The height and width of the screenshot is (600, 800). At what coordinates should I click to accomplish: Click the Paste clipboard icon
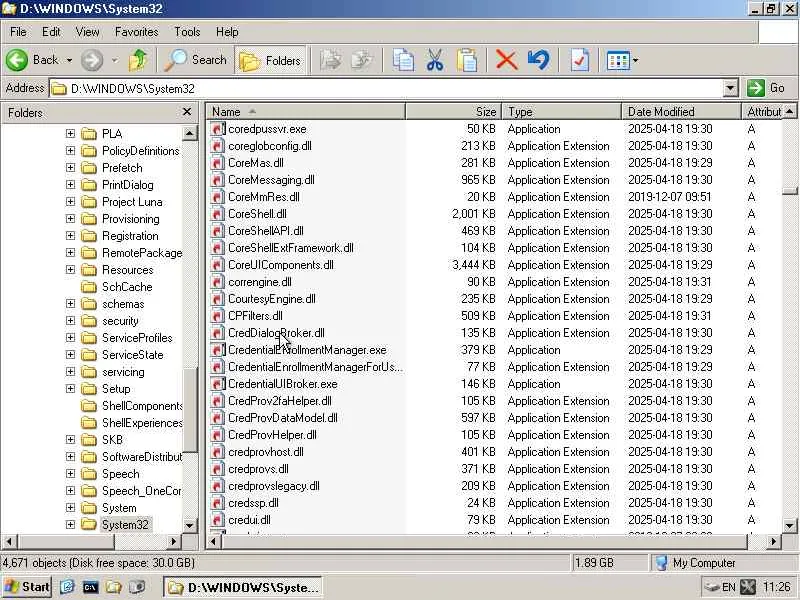point(467,60)
